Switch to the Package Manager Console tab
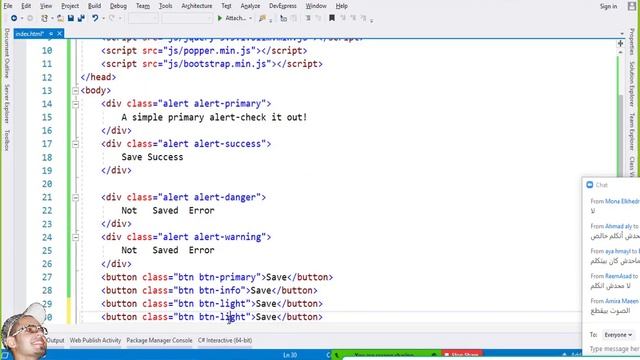The image size is (640, 360). [x=159, y=340]
